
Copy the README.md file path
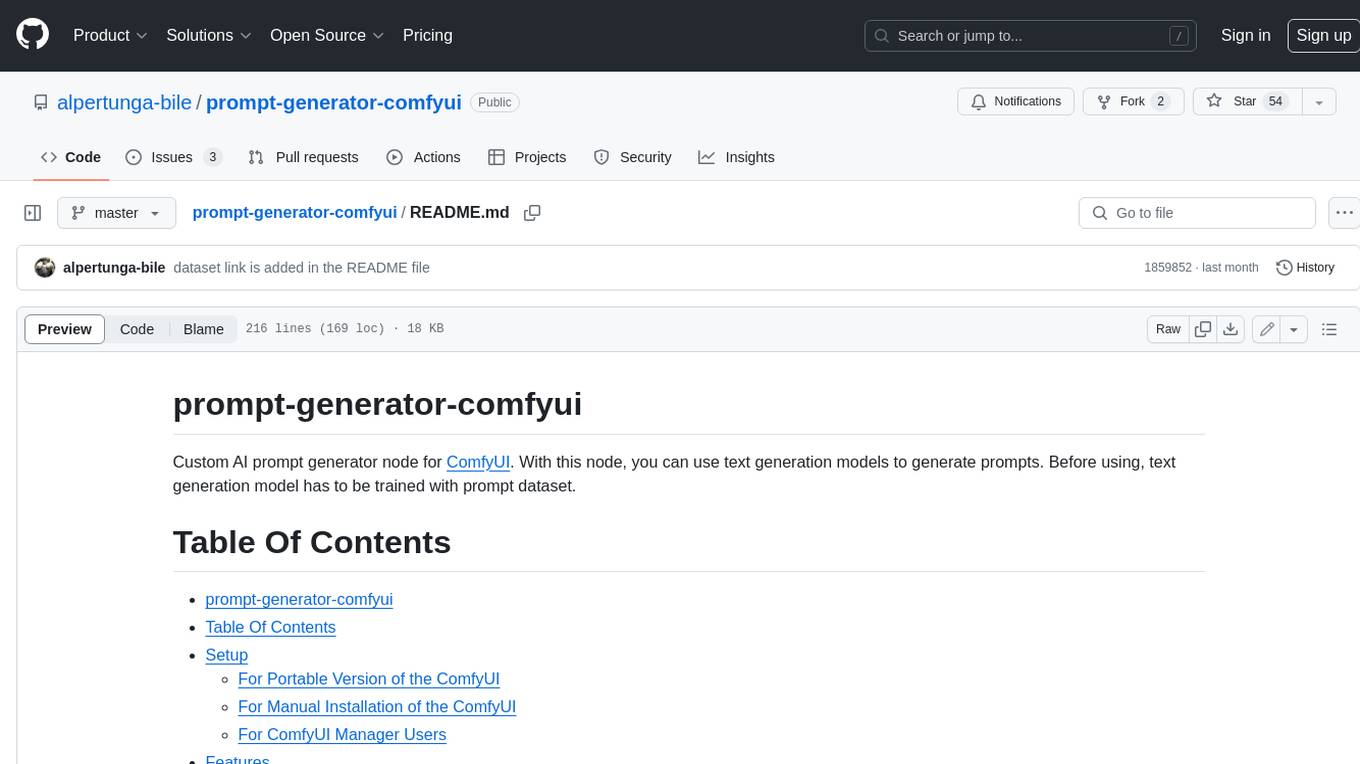(x=532, y=212)
